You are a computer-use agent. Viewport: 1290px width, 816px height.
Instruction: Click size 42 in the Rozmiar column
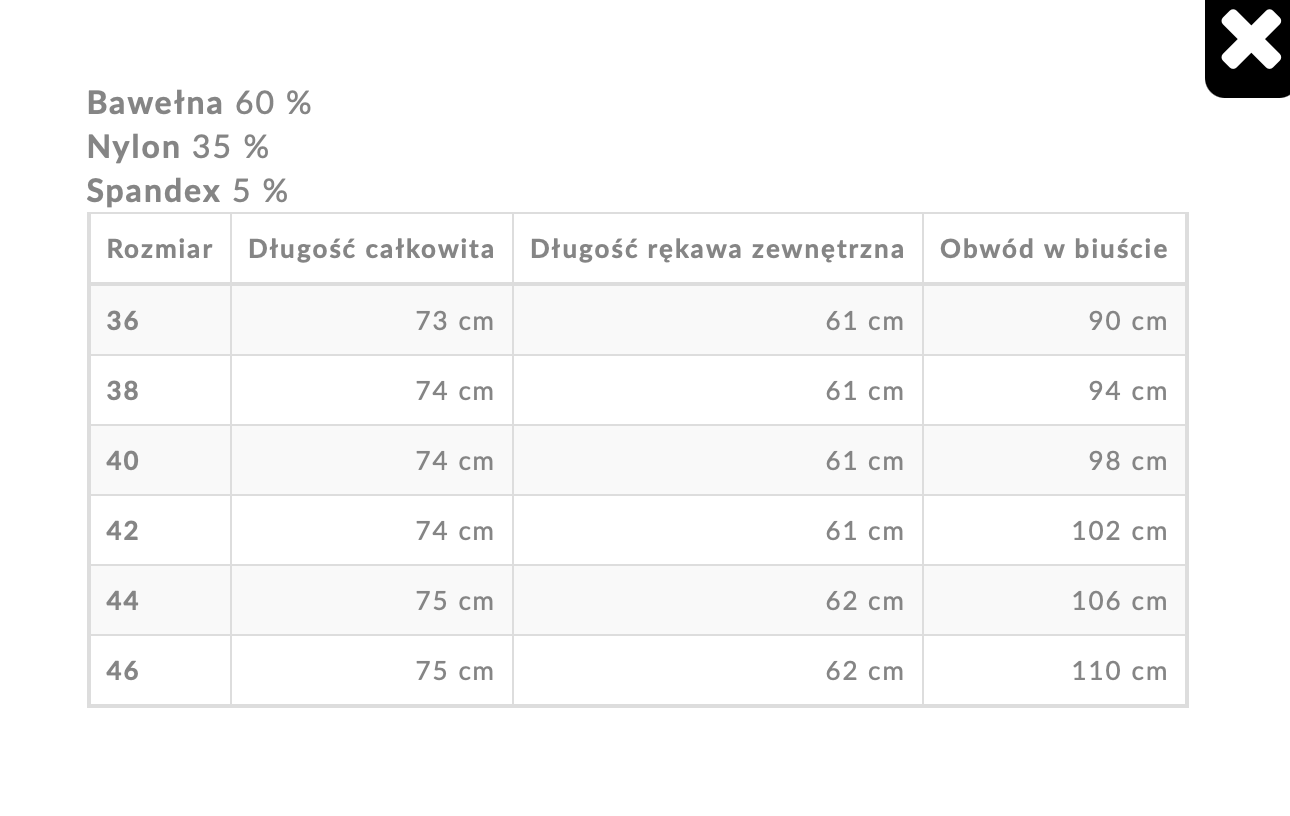coord(123,531)
